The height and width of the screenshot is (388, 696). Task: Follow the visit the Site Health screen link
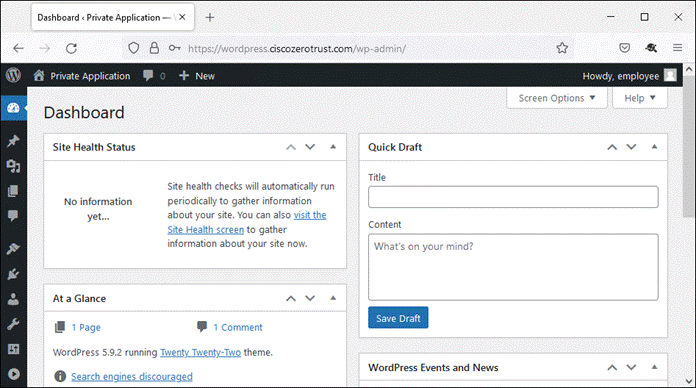coord(247,222)
